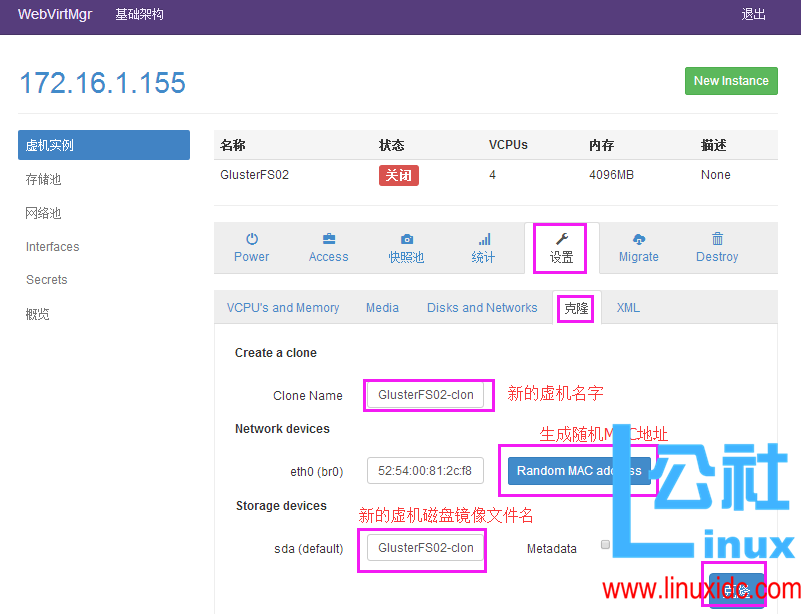Open the 统计 statistics chart icon
The height and width of the screenshot is (614, 801).
tap(483, 247)
